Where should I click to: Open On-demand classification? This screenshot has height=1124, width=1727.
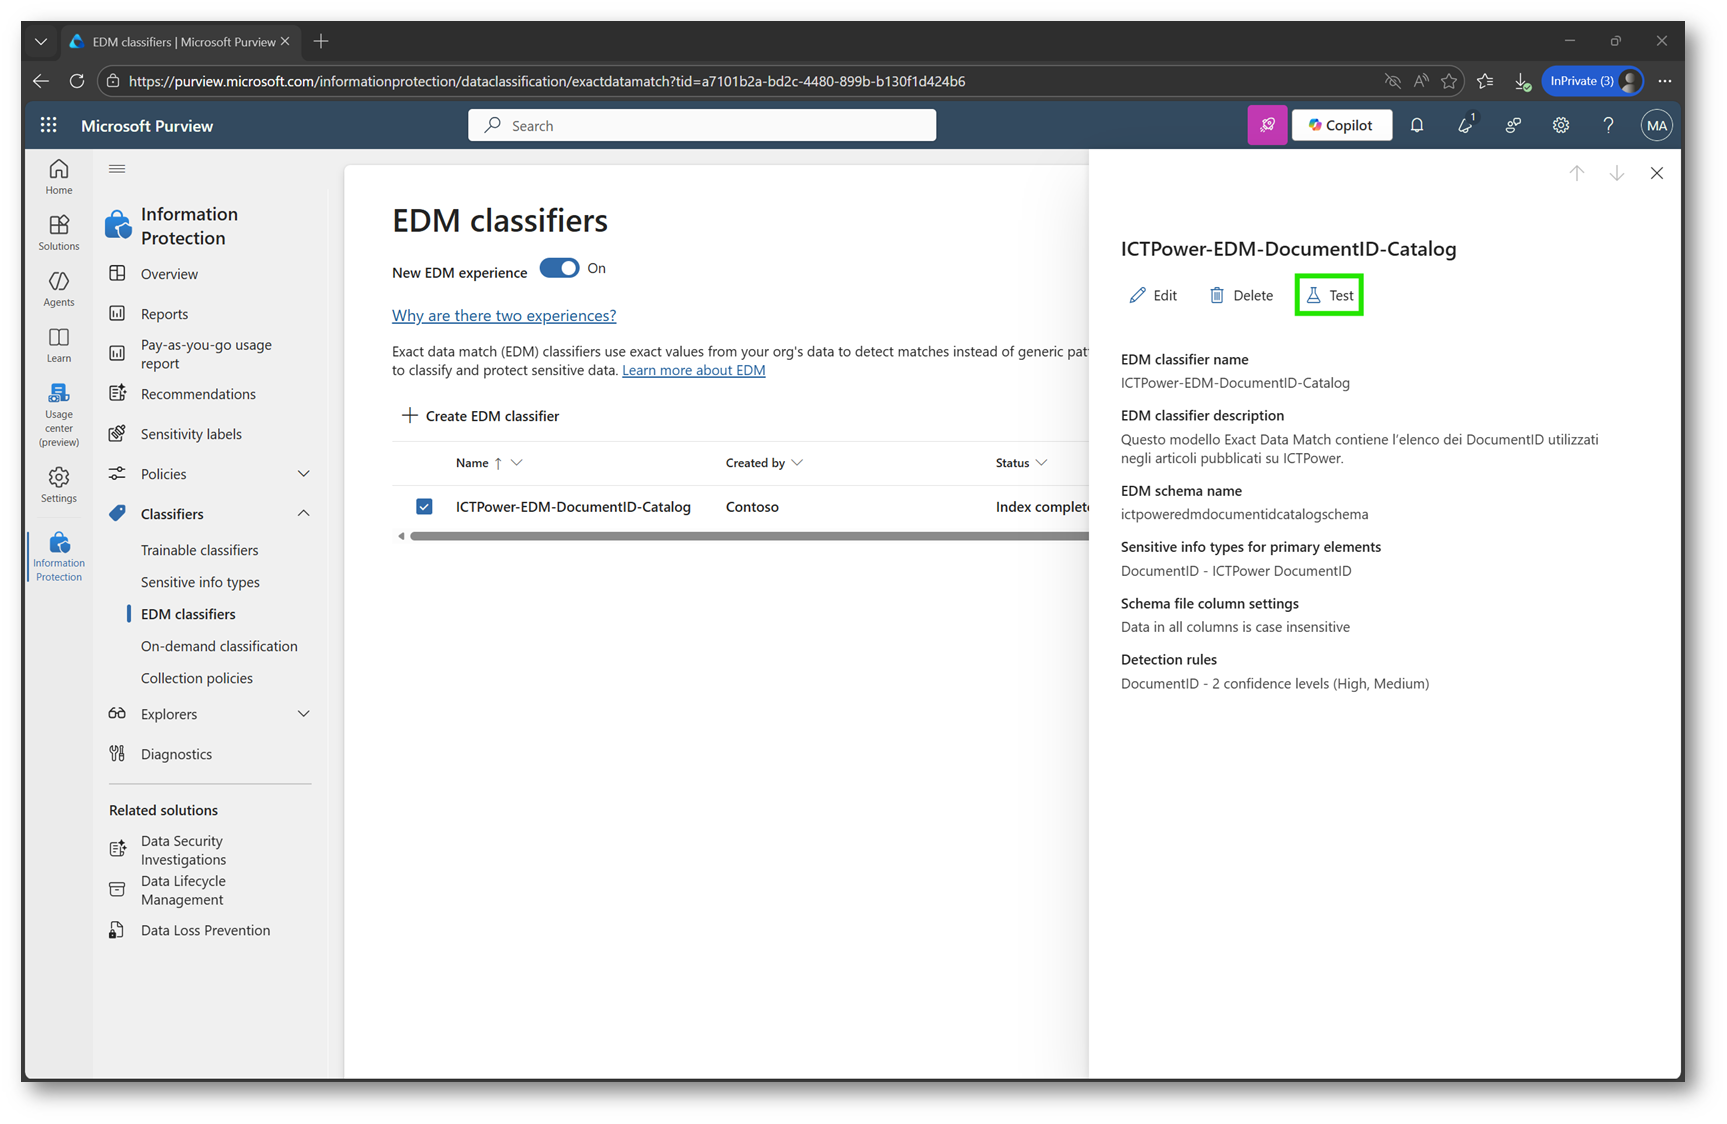point(219,646)
